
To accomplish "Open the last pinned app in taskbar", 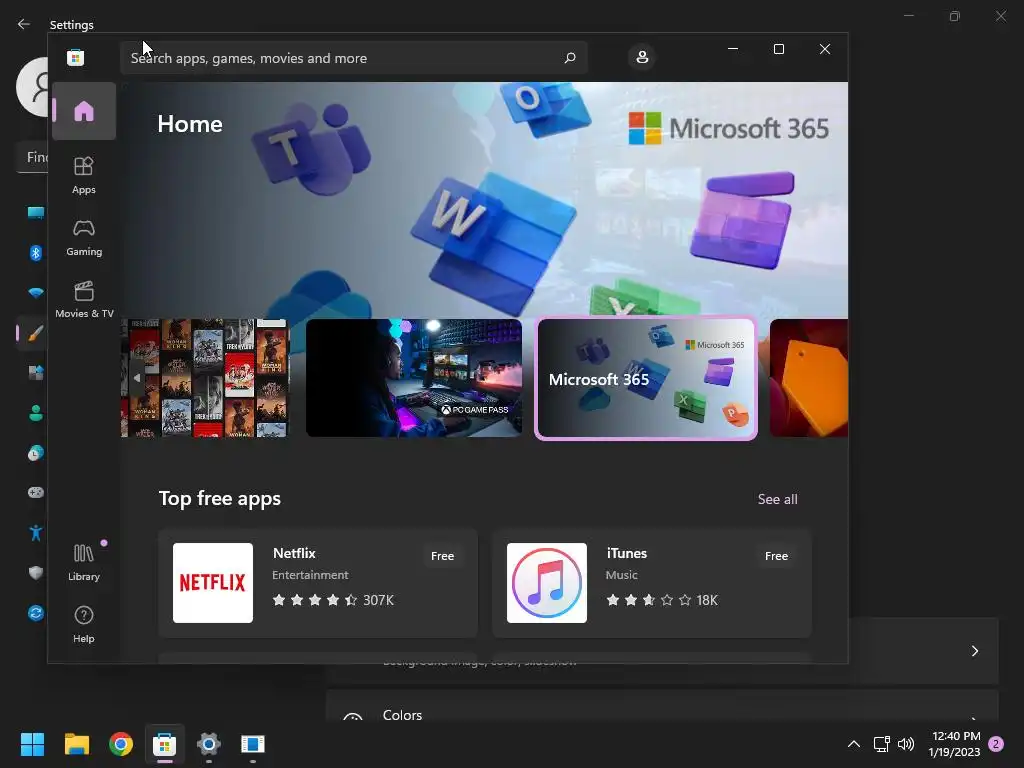I will point(253,744).
